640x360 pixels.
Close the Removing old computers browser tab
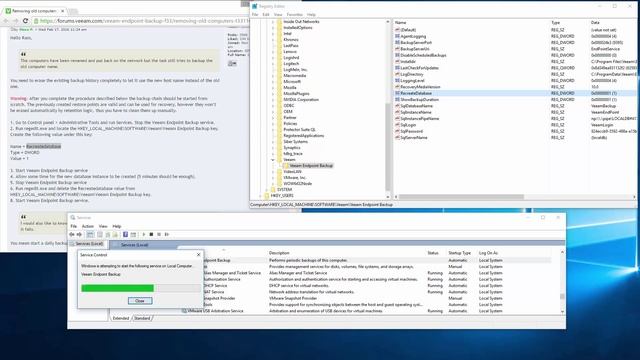(x=62, y=11)
